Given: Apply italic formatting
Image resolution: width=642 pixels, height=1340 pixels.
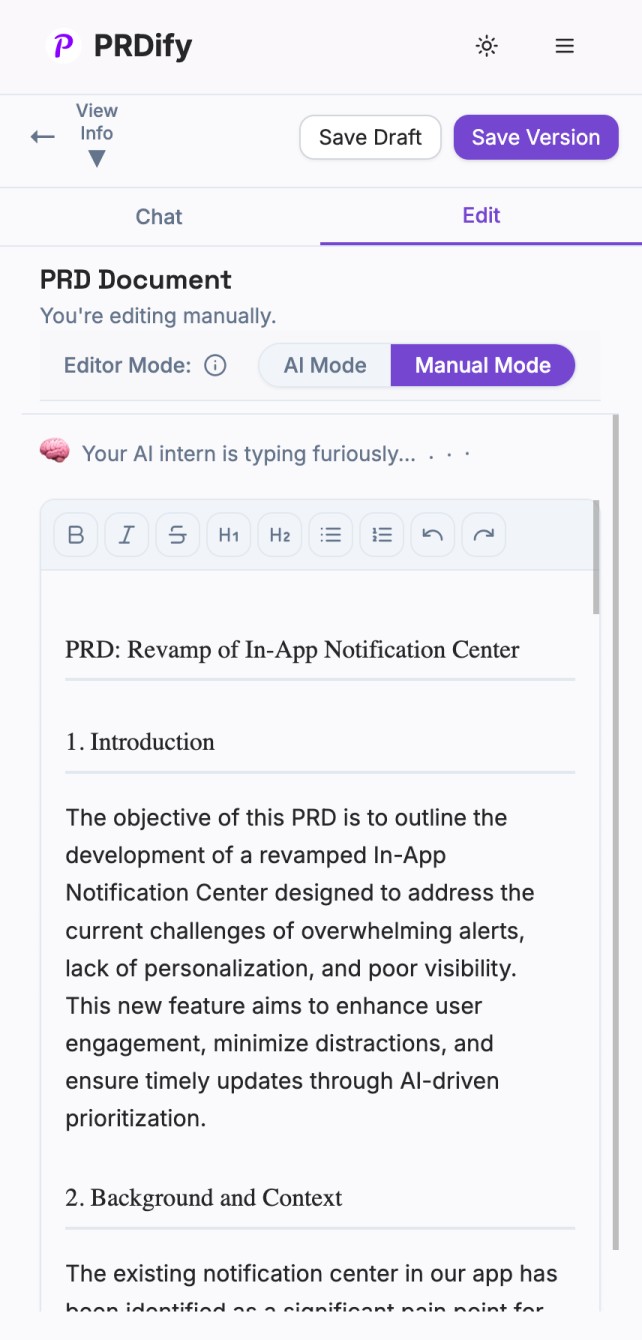Looking at the screenshot, I should click(126, 534).
